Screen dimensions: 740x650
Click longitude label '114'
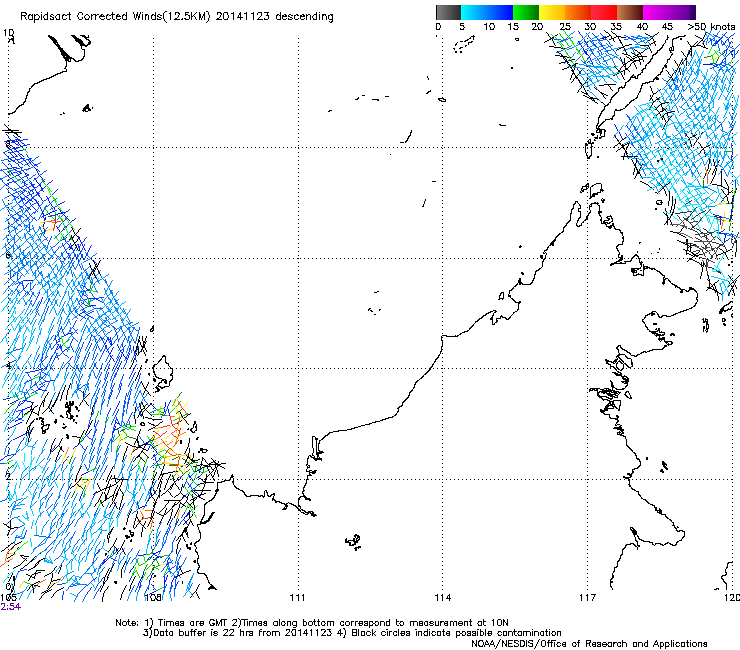(442, 598)
